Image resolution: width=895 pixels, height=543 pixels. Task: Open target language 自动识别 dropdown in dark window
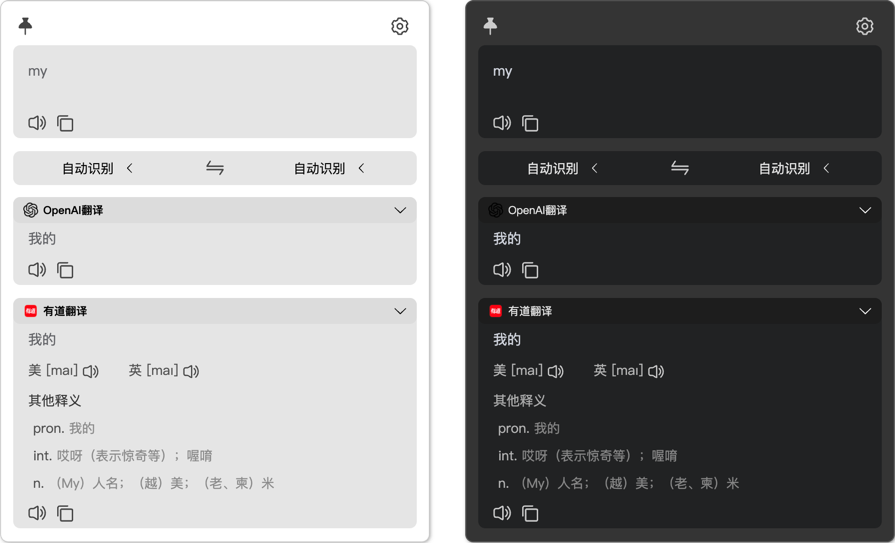[x=795, y=168]
